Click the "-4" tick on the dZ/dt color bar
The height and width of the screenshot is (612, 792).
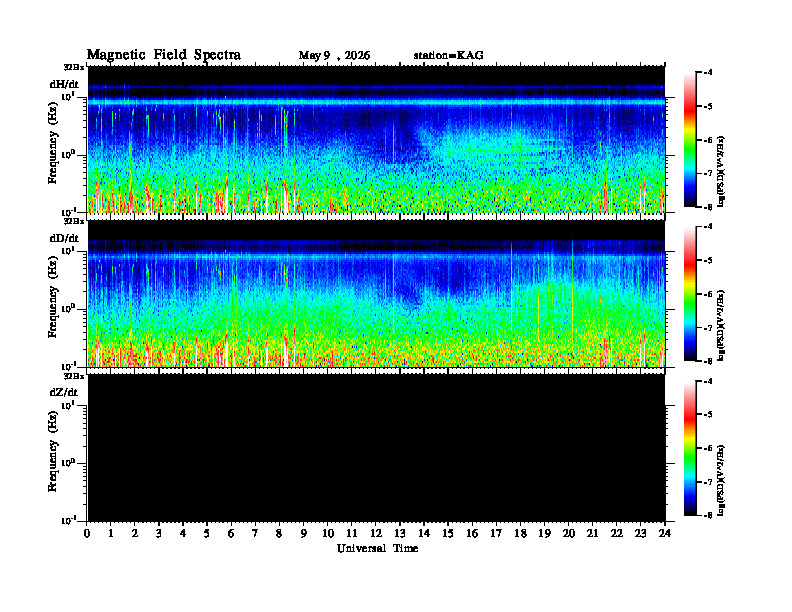click(708, 382)
